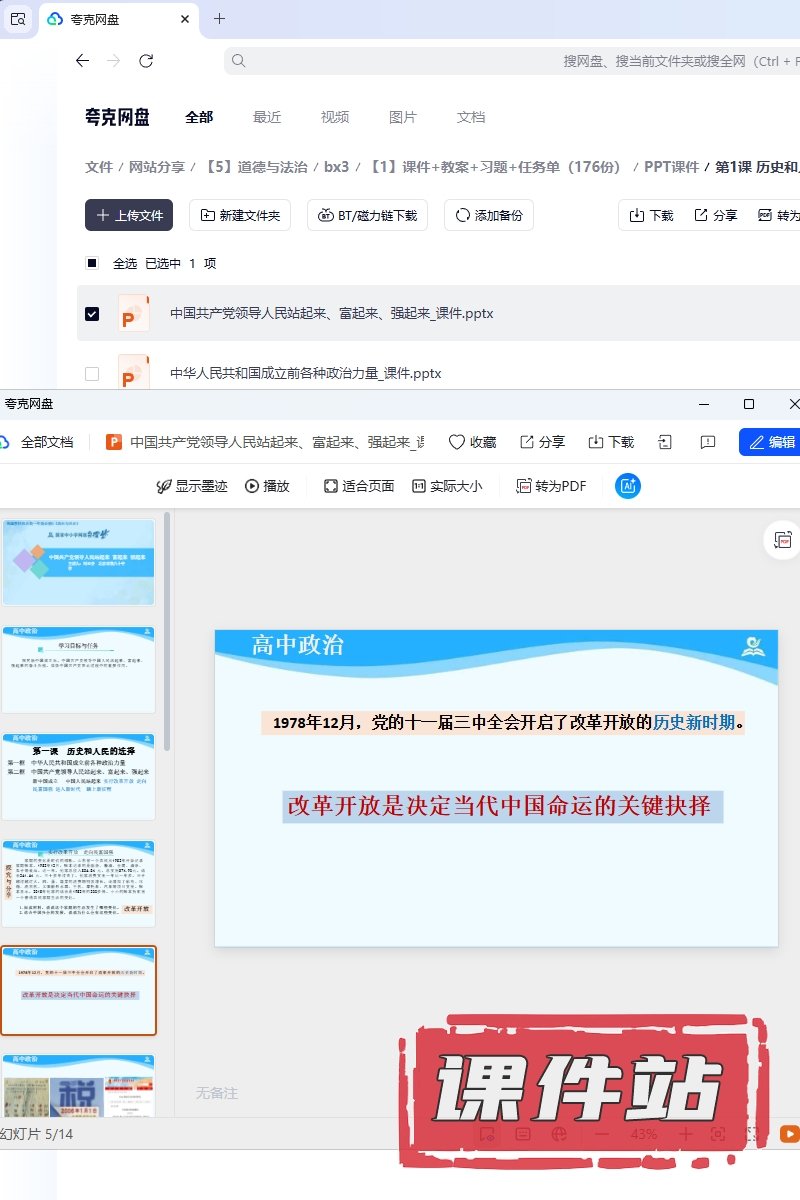Refresh the page with the reload icon
Viewport: 800px width, 1200px height.
[146, 61]
